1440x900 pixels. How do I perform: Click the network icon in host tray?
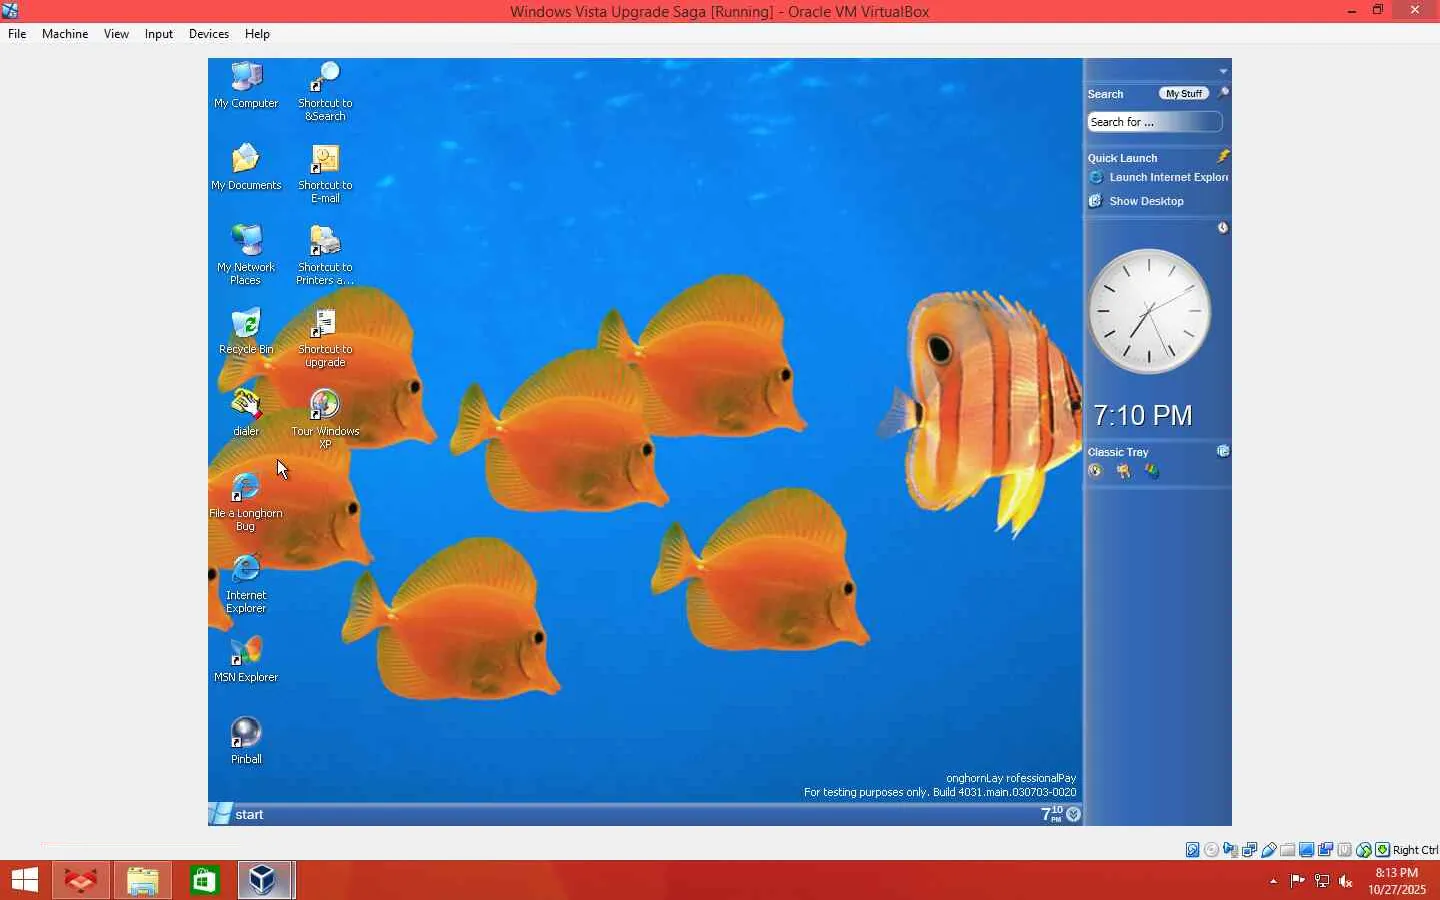click(x=1322, y=881)
